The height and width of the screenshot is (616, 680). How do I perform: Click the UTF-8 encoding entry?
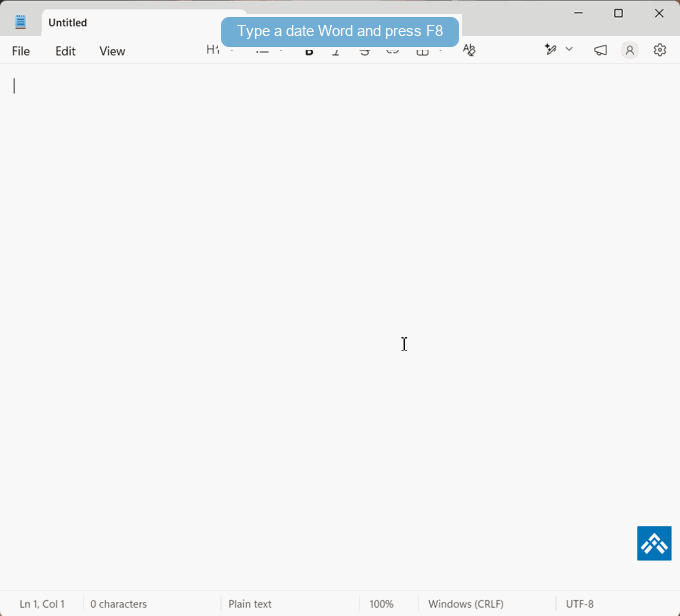tap(580, 604)
